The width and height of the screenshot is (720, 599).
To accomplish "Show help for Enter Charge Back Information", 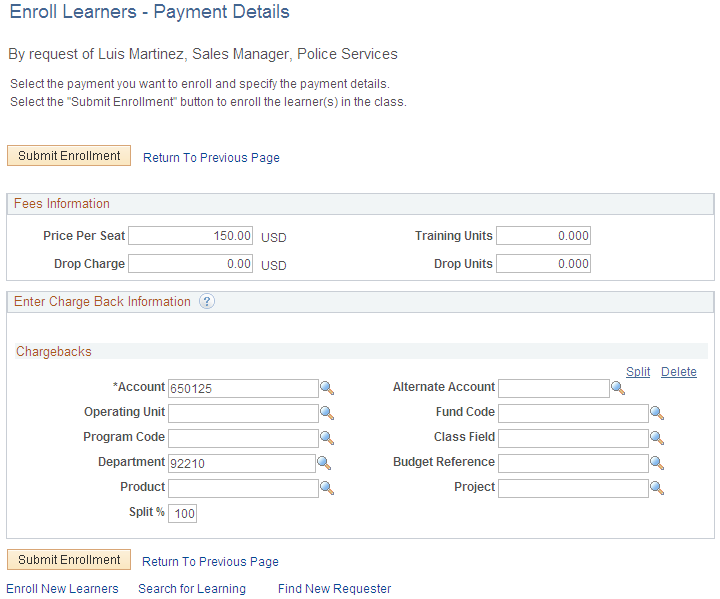I will [207, 302].
